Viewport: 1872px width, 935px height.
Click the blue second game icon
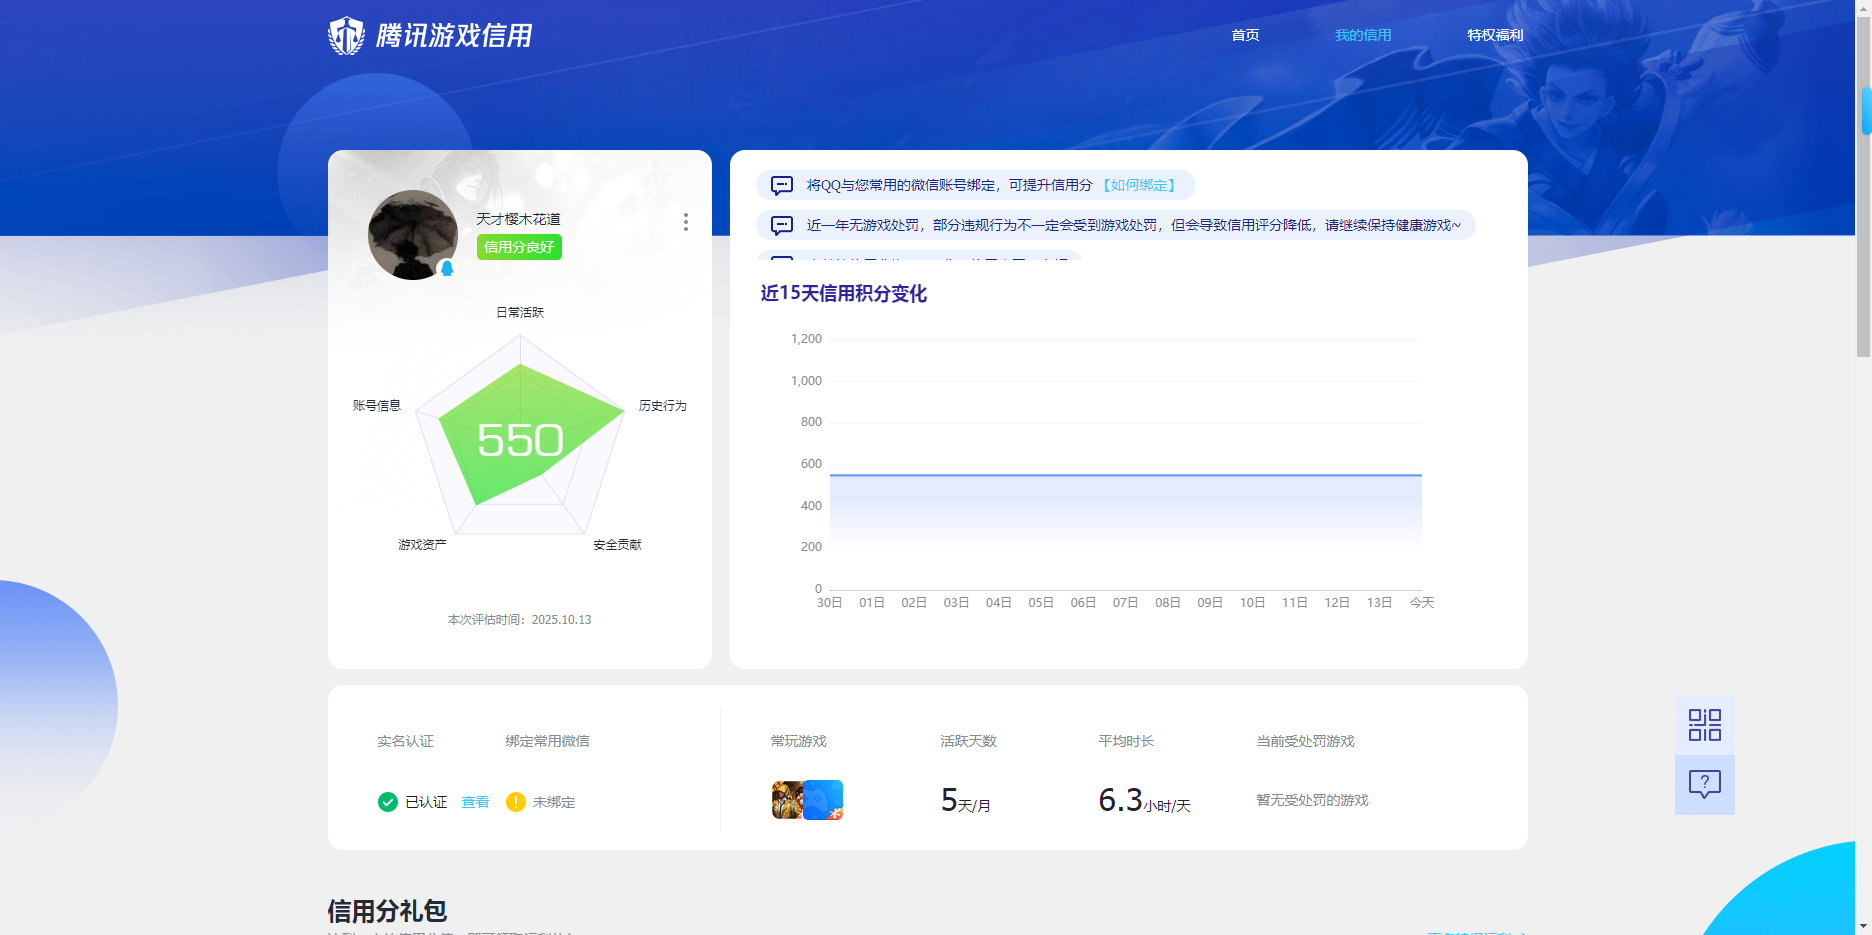click(x=824, y=800)
